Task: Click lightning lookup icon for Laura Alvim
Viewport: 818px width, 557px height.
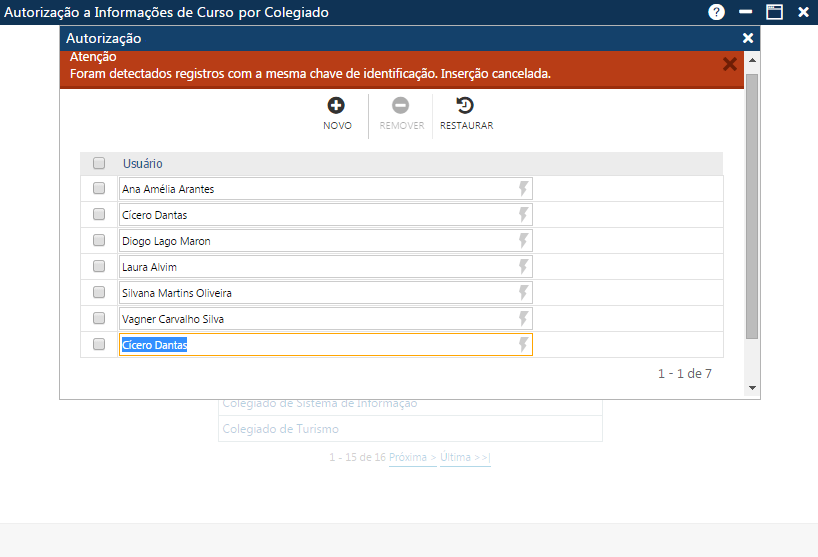Action: (x=522, y=267)
